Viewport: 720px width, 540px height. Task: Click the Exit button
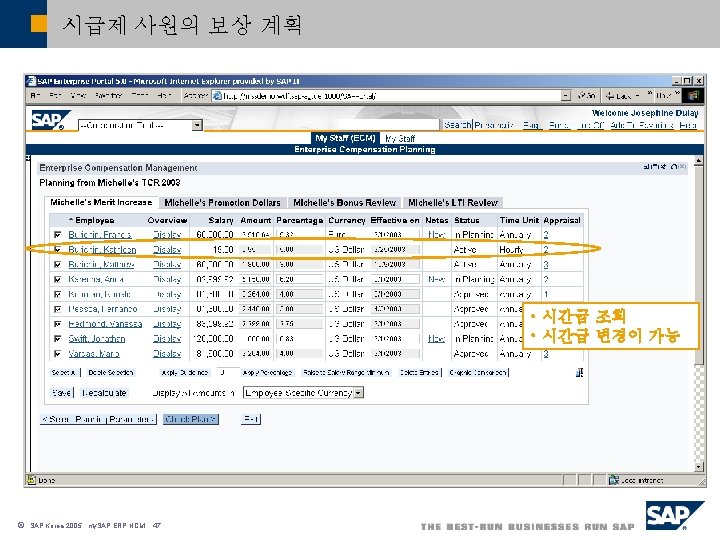(x=251, y=419)
